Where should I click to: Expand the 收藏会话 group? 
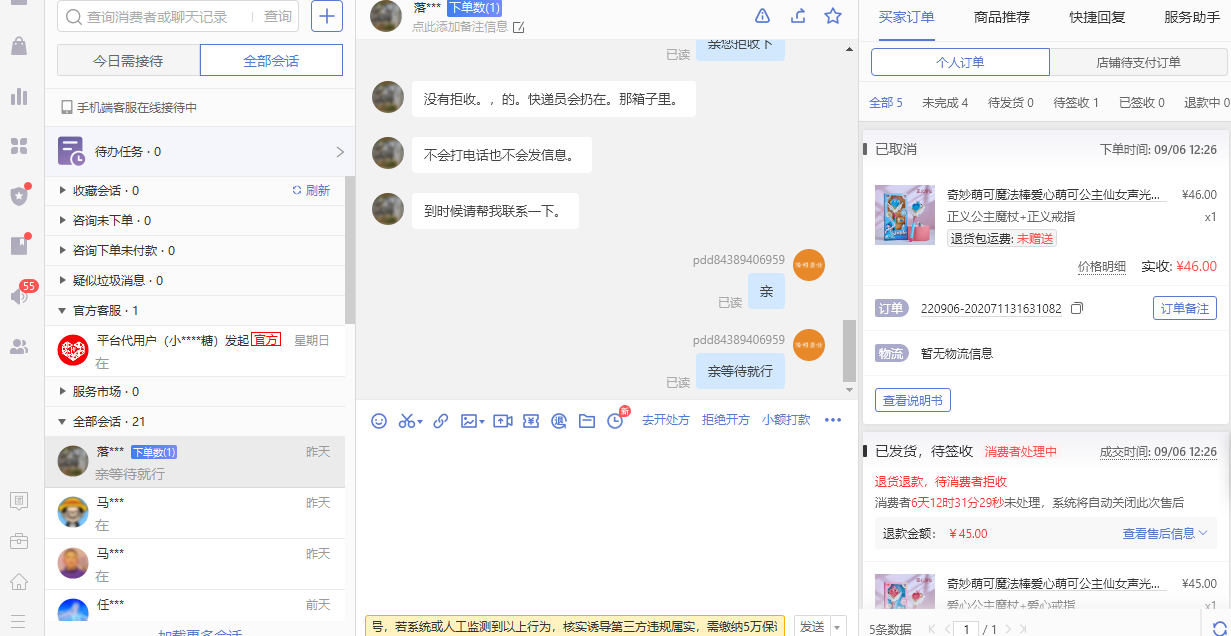coord(63,190)
